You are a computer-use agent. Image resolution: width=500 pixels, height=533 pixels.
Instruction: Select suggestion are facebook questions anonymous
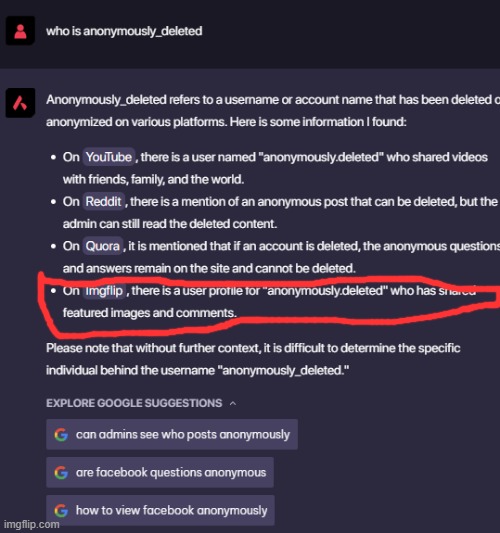coord(160,472)
